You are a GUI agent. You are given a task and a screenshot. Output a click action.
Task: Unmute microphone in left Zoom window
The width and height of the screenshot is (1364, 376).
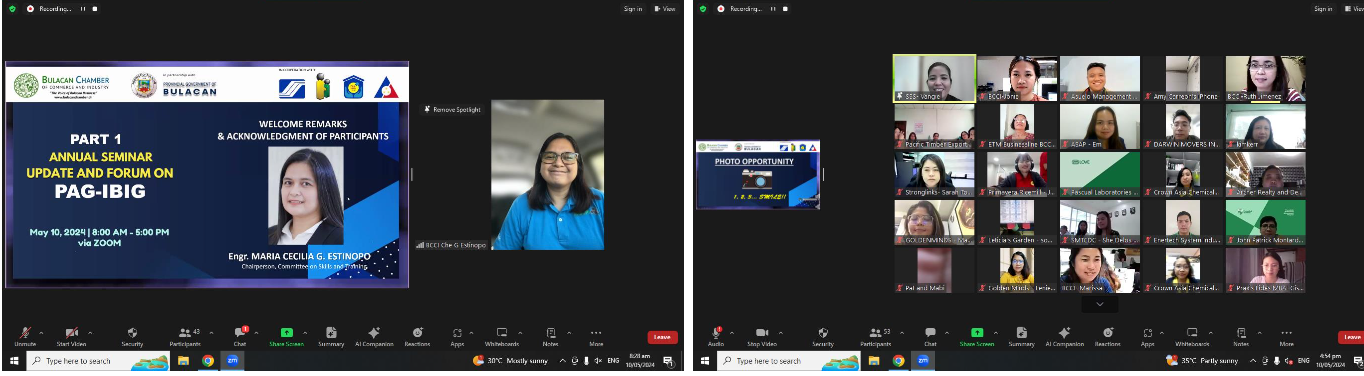tap(25, 336)
